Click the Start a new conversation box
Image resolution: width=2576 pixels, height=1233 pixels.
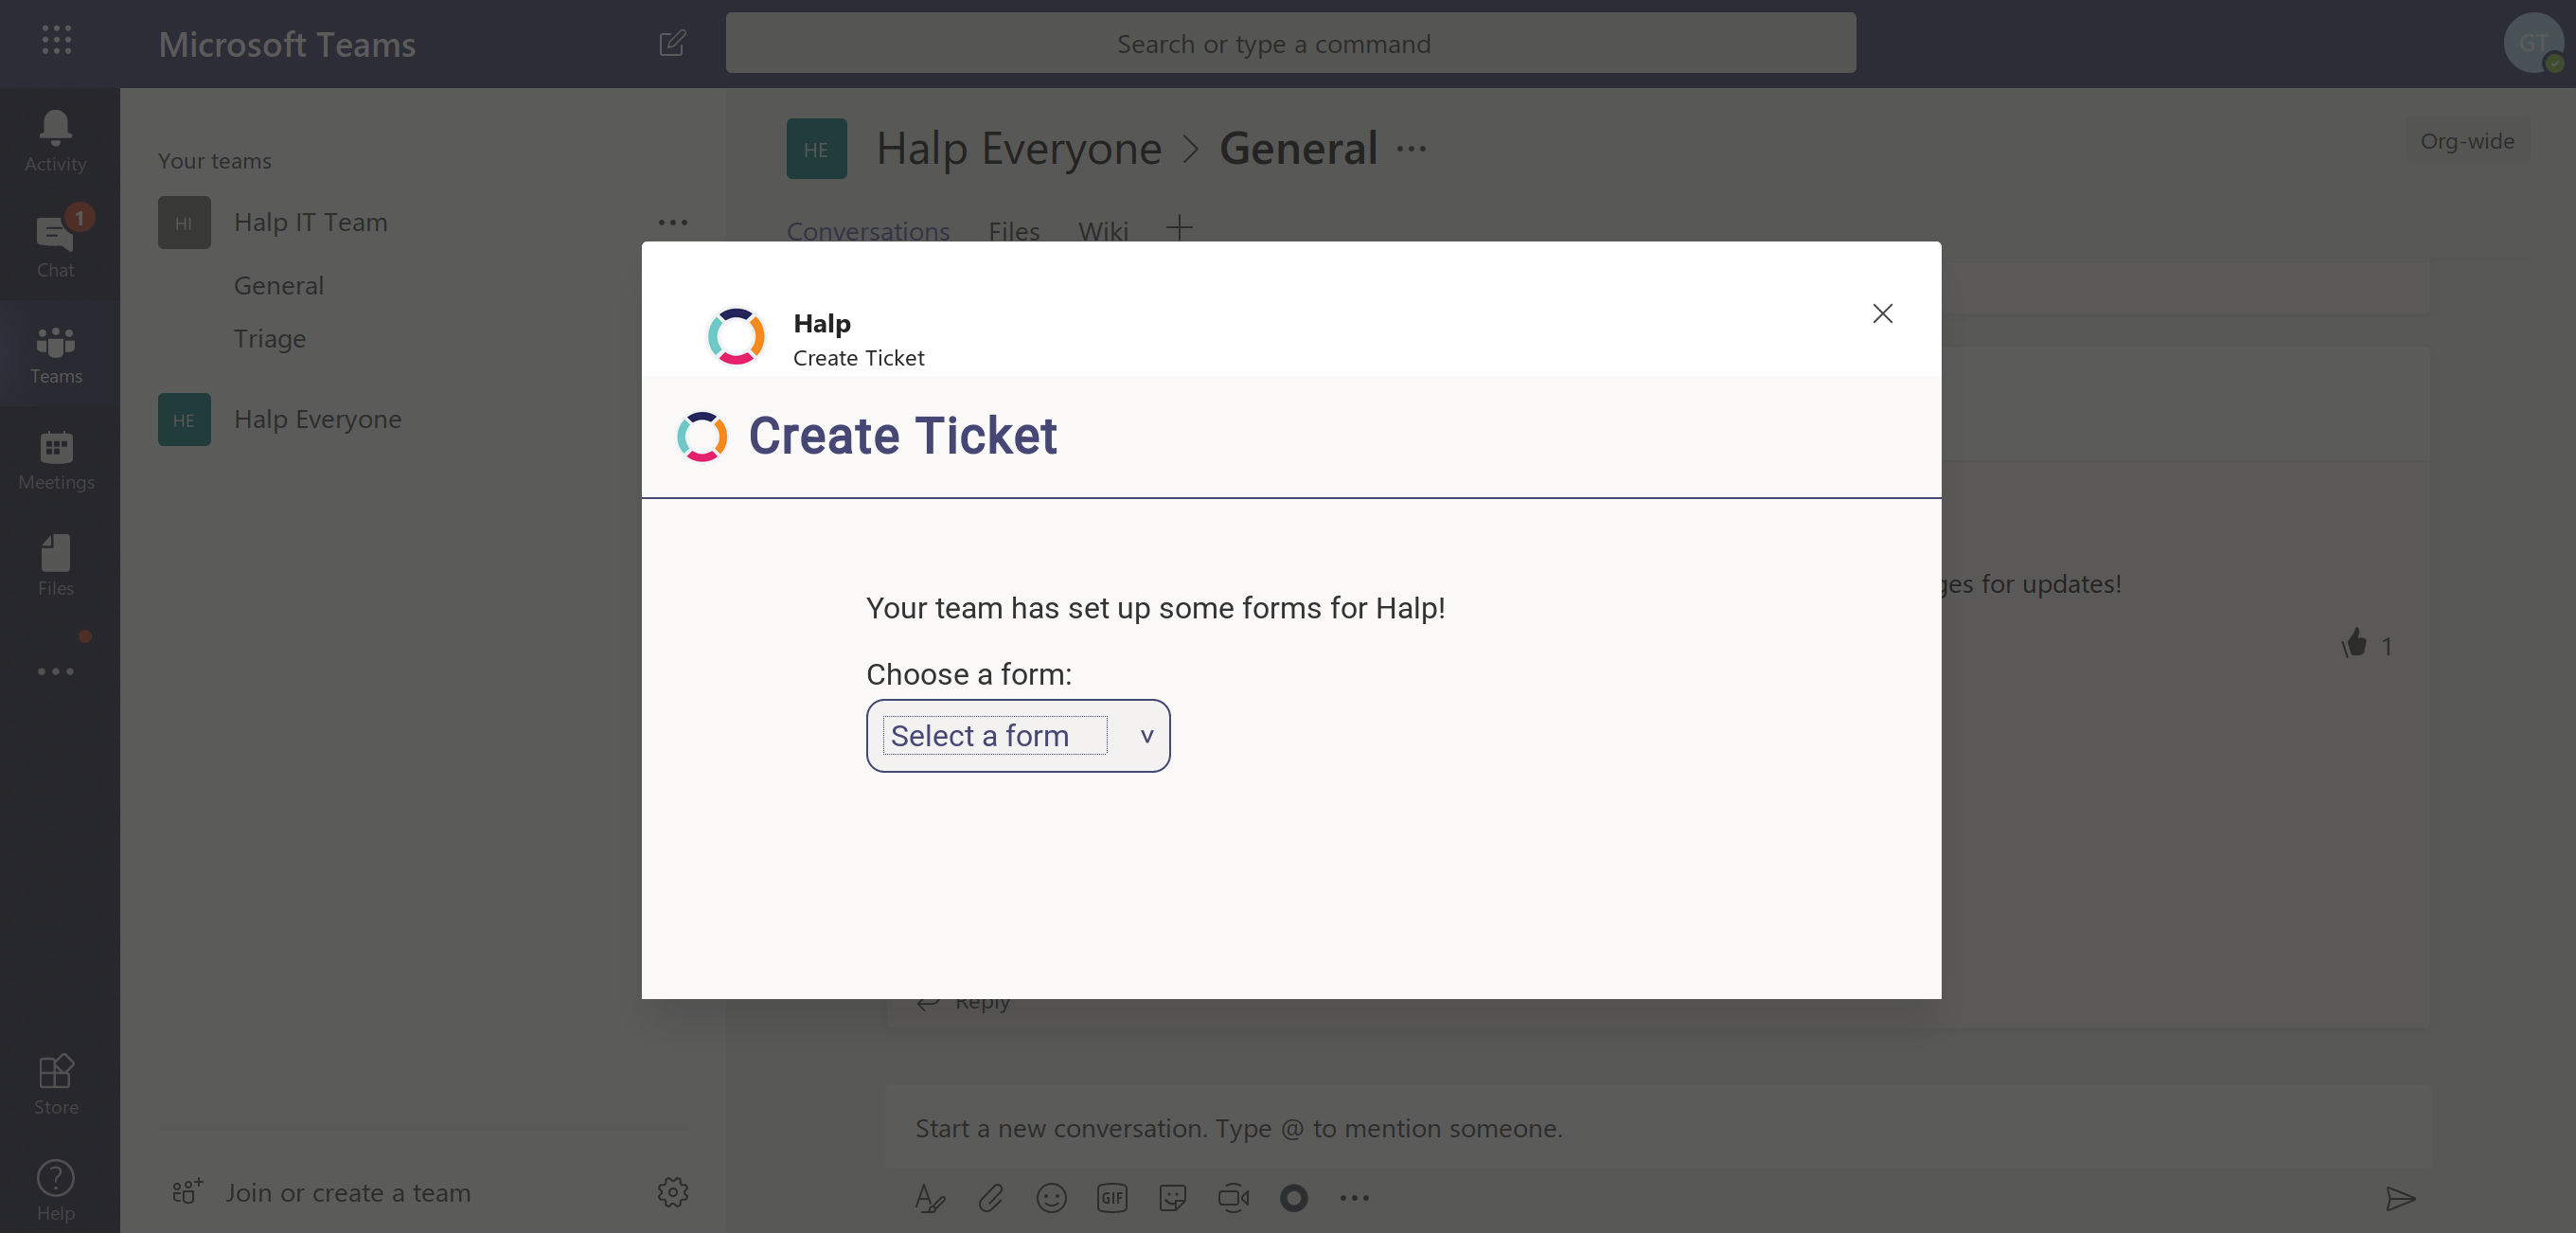pos(1657,1128)
